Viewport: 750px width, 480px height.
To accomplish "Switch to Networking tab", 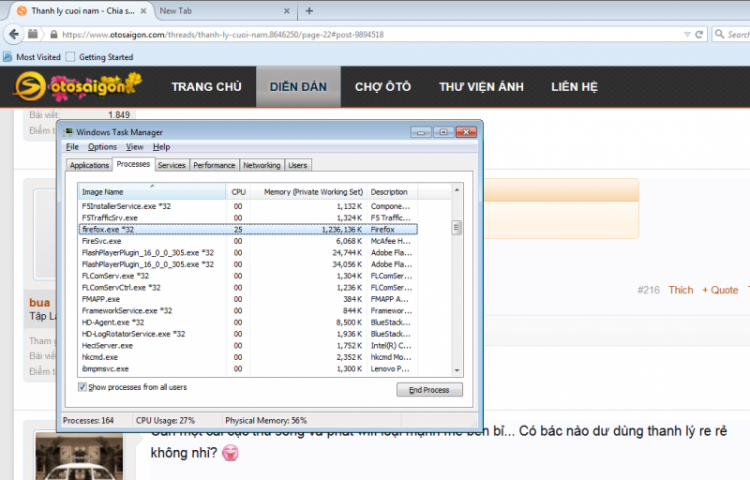I will 262,165.
